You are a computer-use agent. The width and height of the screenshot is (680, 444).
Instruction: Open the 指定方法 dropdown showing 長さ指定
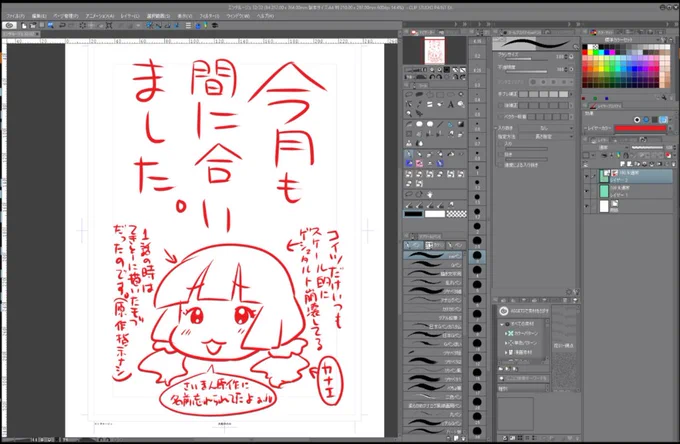click(x=546, y=136)
